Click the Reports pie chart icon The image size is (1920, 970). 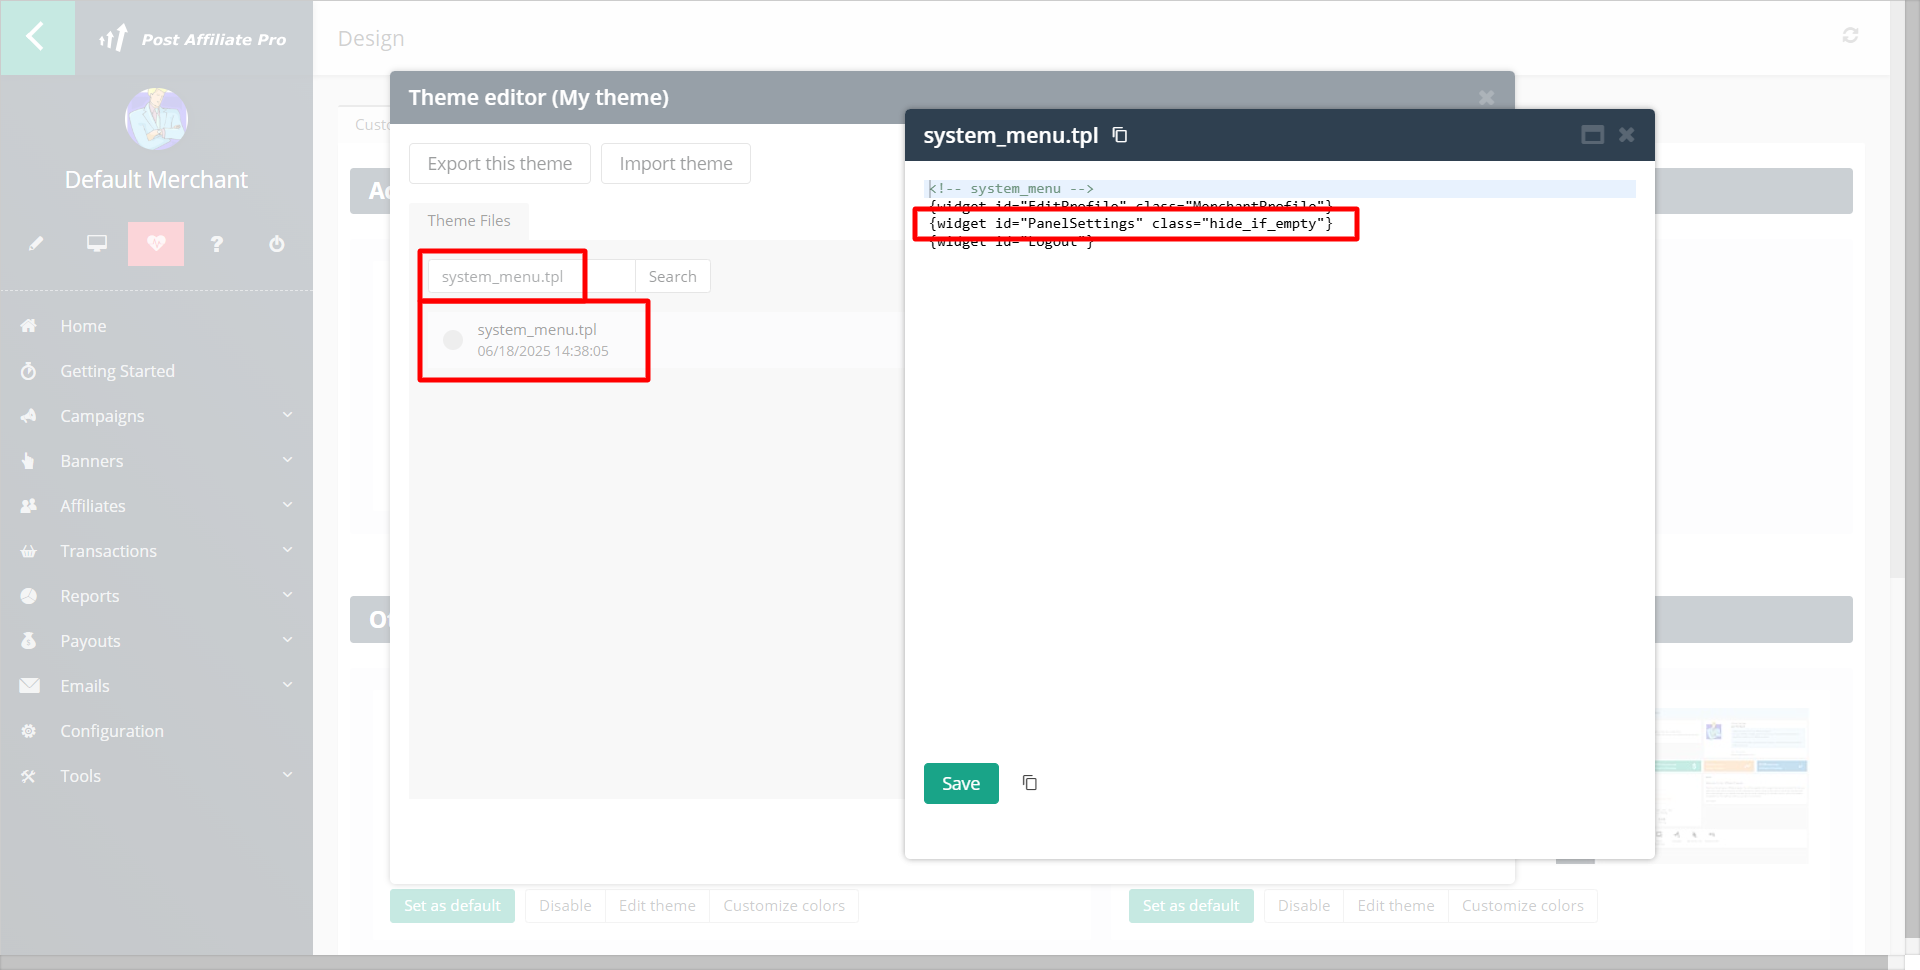click(29, 596)
